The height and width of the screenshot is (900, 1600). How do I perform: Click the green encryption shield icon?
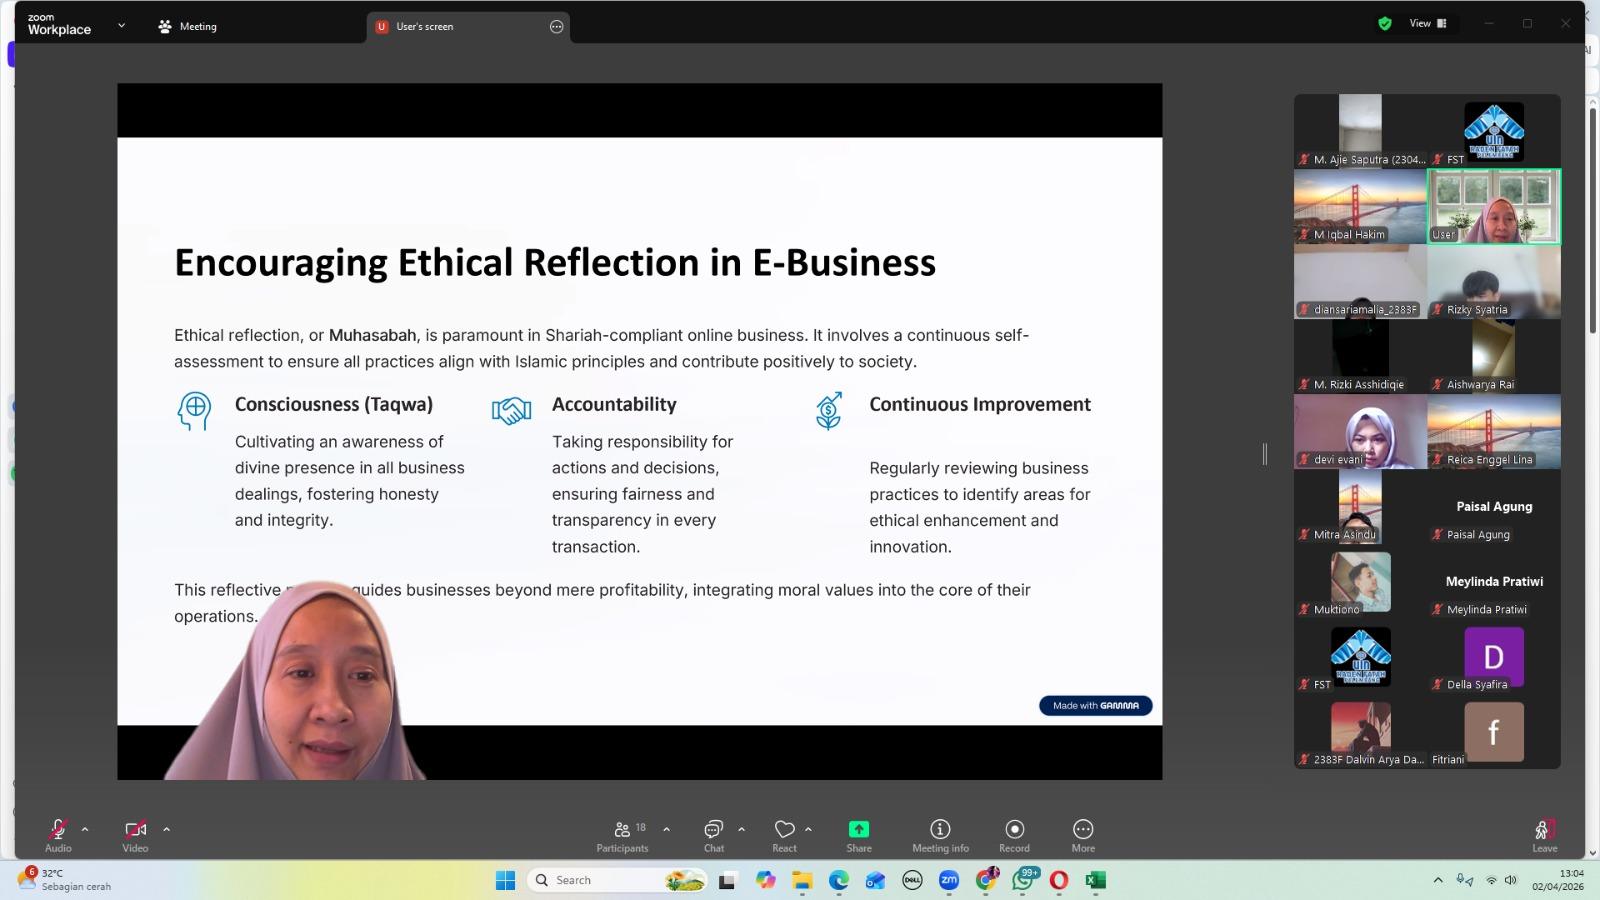tap(1385, 24)
